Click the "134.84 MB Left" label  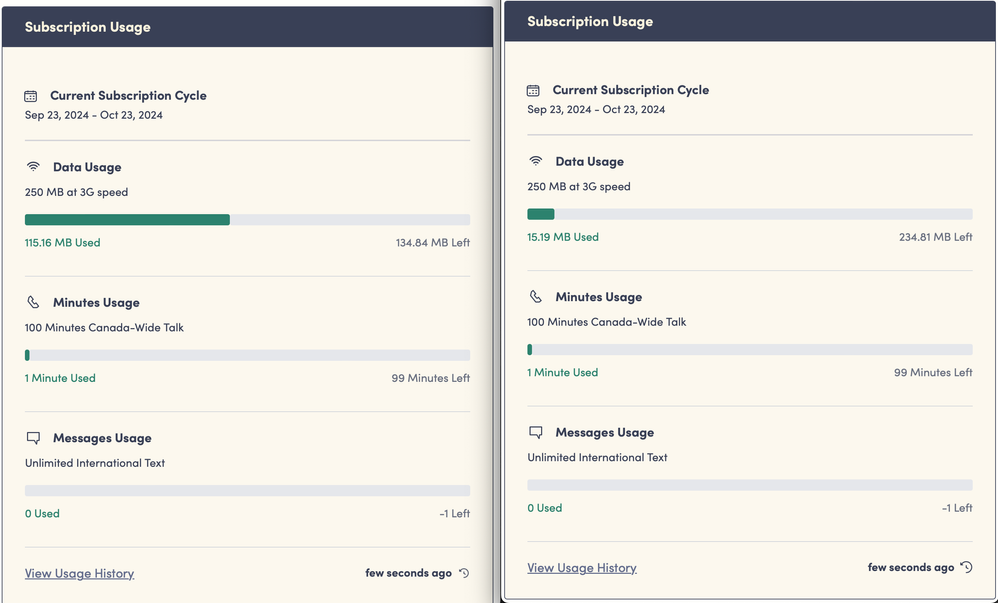coord(432,242)
